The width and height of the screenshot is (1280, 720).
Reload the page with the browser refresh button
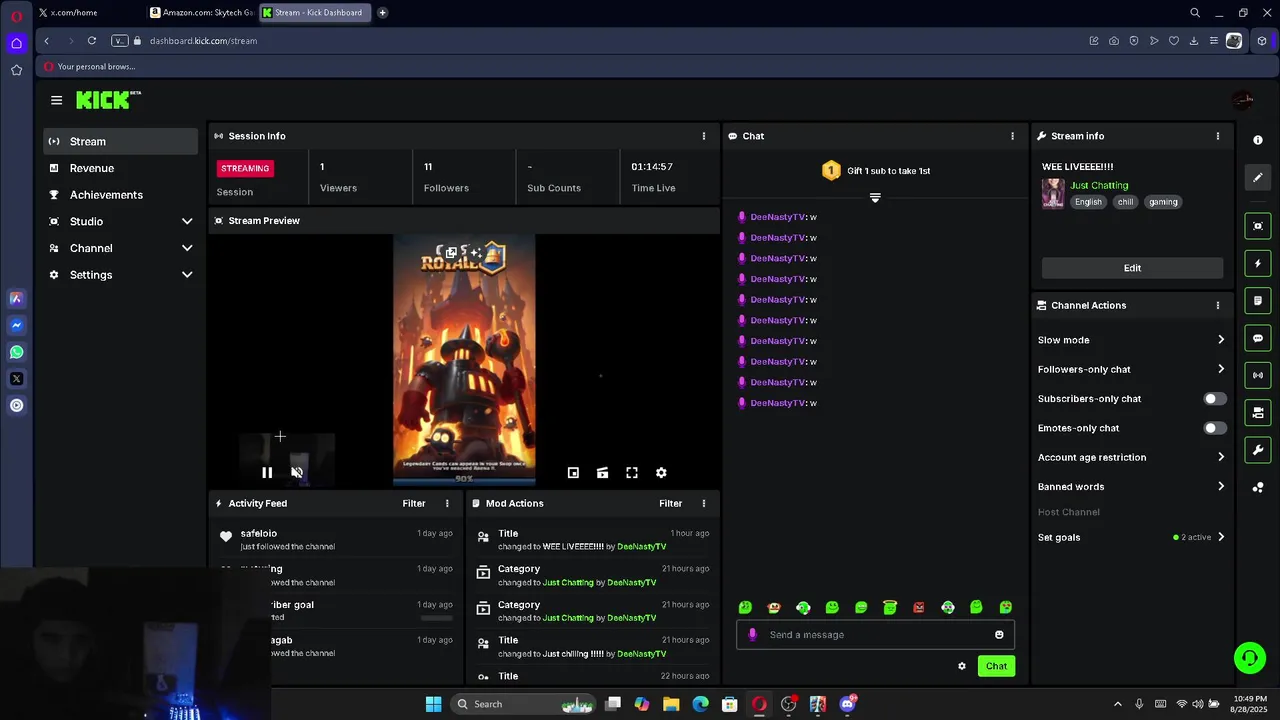pos(92,41)
